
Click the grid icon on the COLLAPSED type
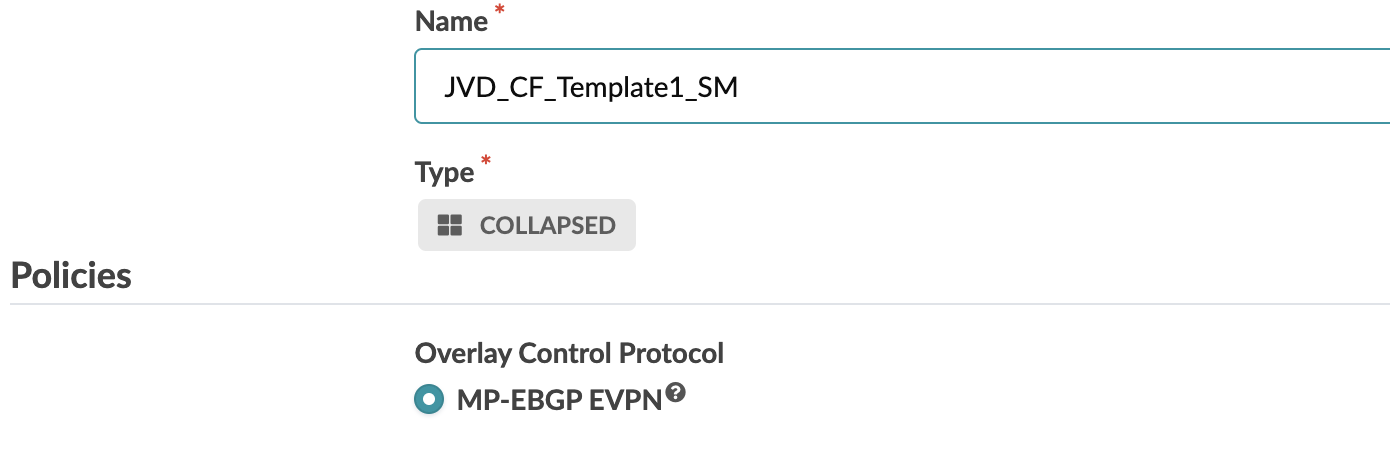(x=450, y=225)
